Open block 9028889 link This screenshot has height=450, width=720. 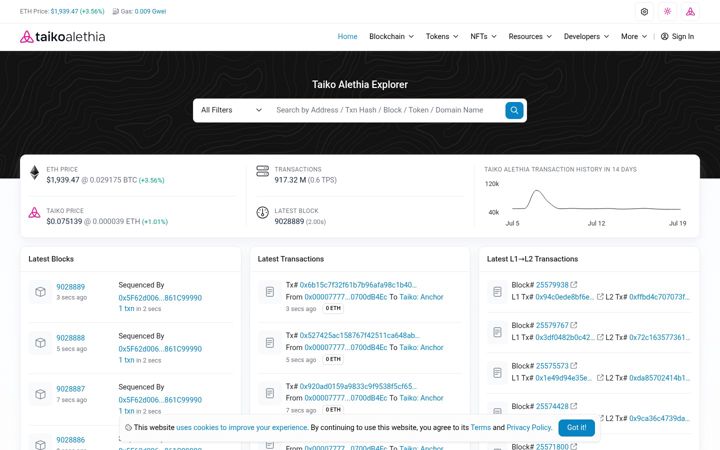[x=70, y=287]
